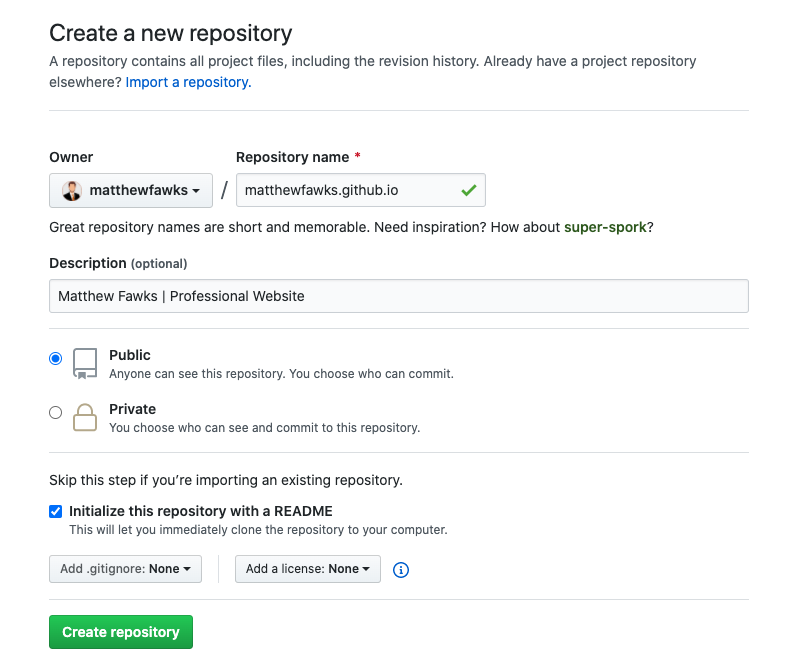Click the Private repository lock icon
Image resolution: width=797 pixels, height=668 pixels.
click(x=85, y=417)
